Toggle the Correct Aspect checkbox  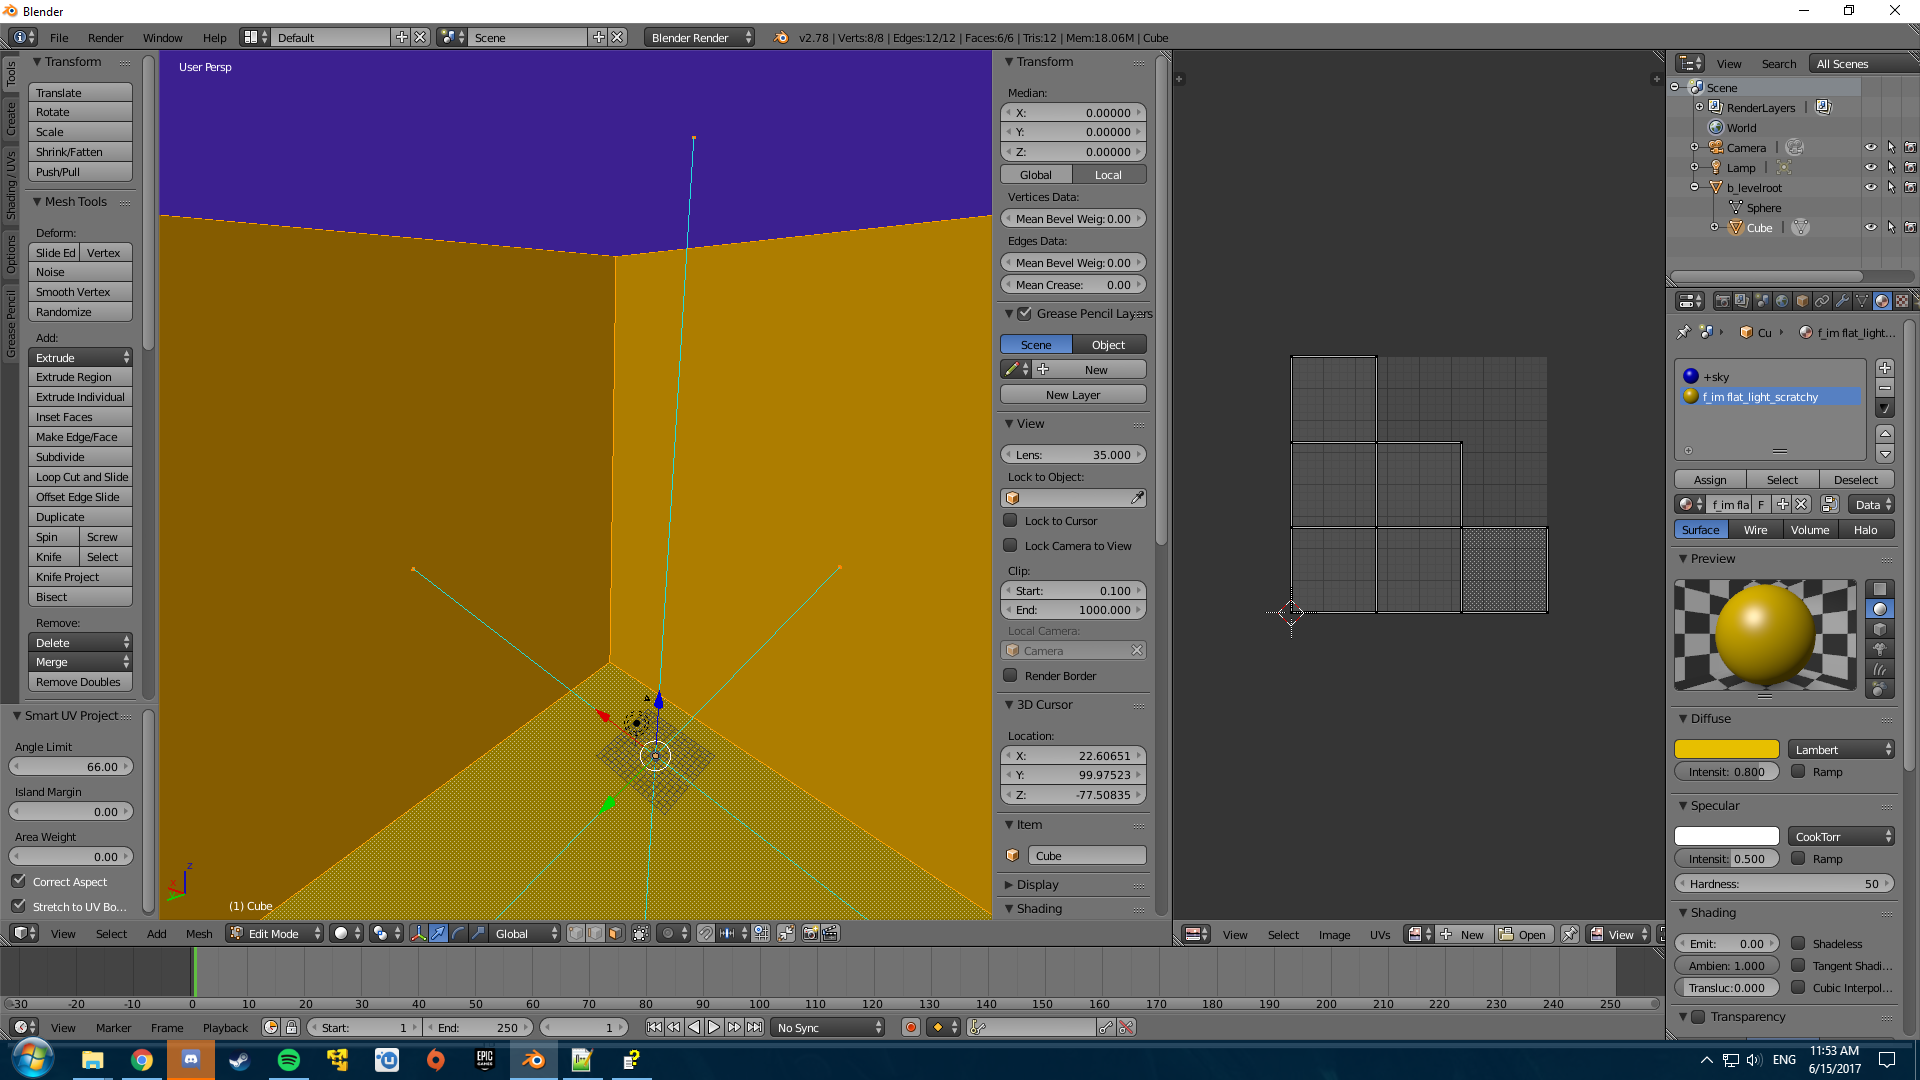(20, 881)
